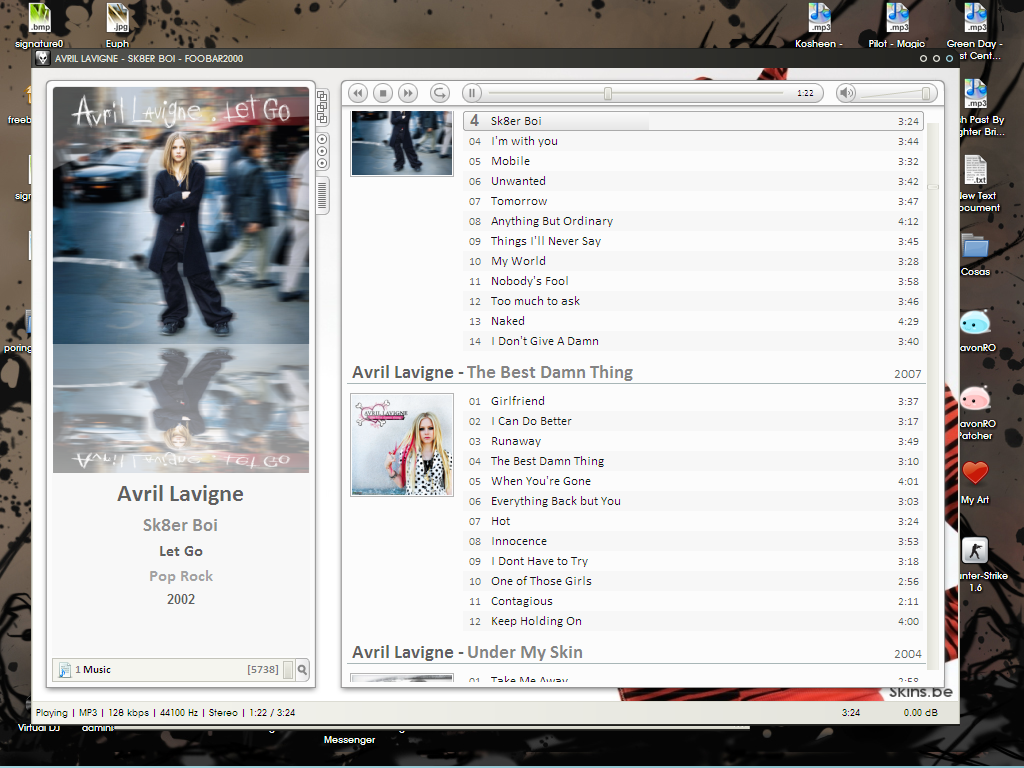Select the third circular sidebar radio button
This screenshot has width=1024, height=768.
tap(322, 163)
